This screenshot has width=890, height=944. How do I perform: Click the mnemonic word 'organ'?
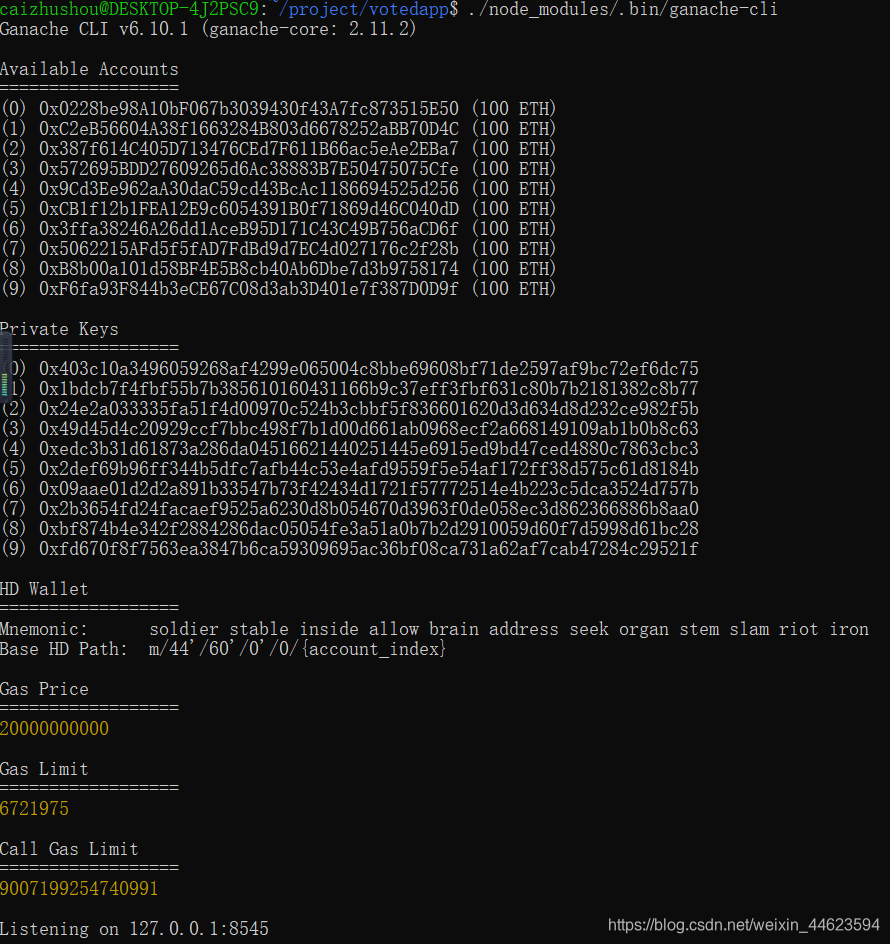click(644, 629)
